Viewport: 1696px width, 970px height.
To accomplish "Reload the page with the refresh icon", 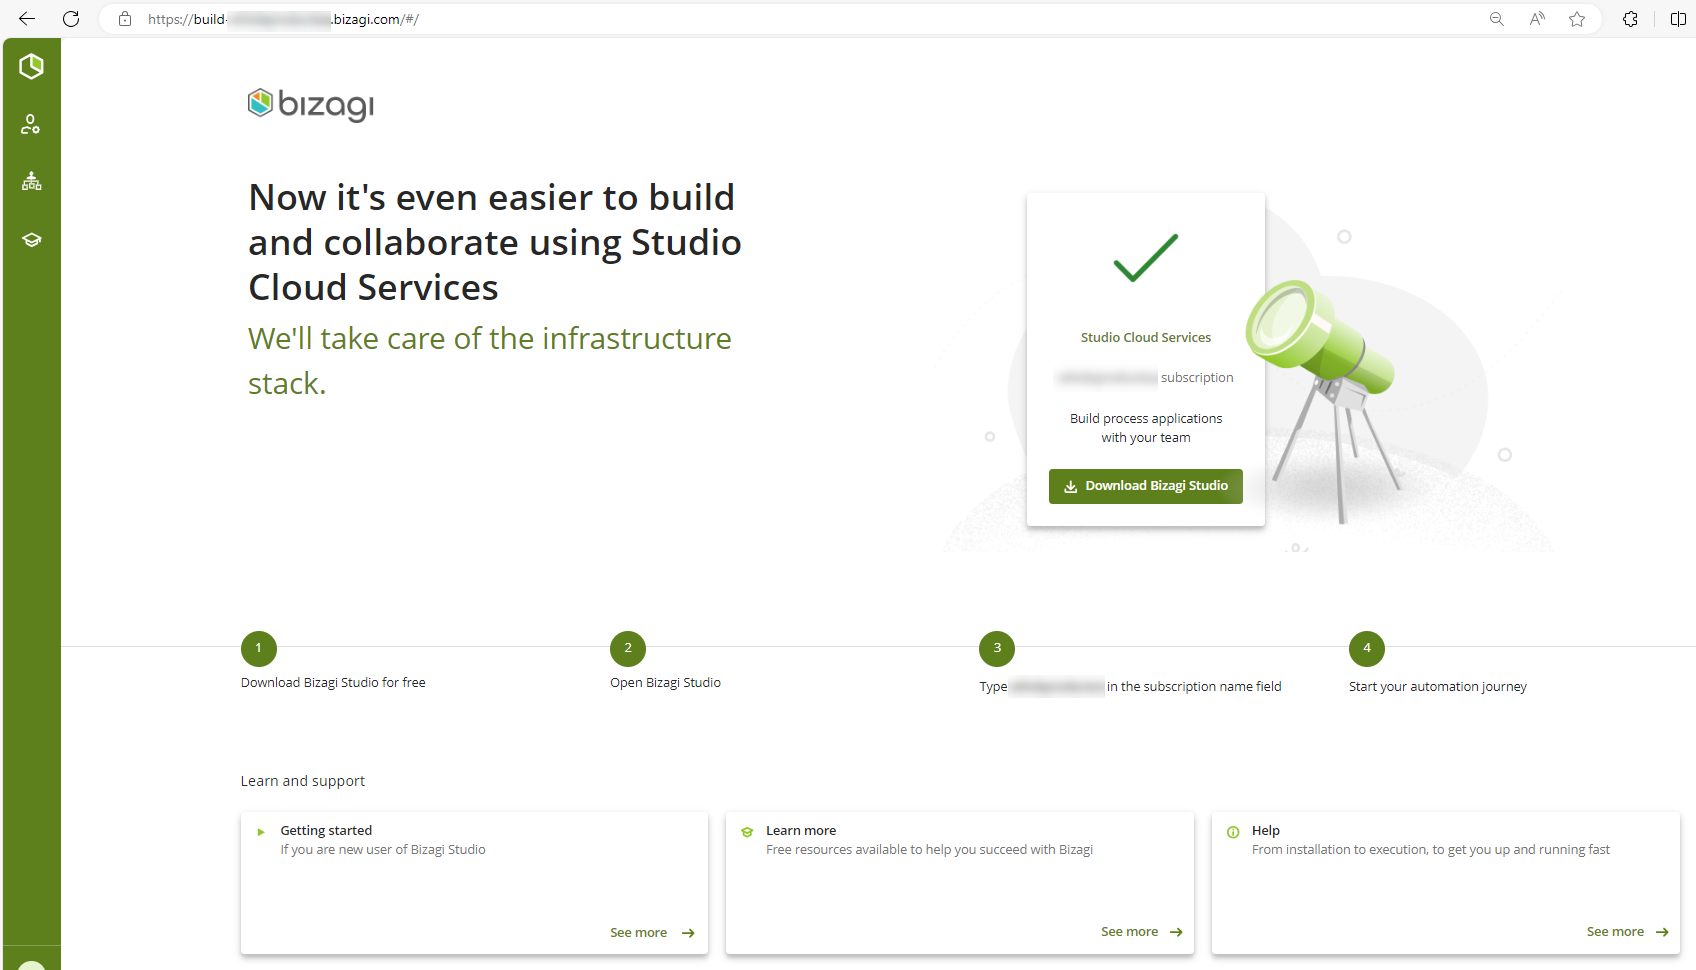I will (71, 19).
